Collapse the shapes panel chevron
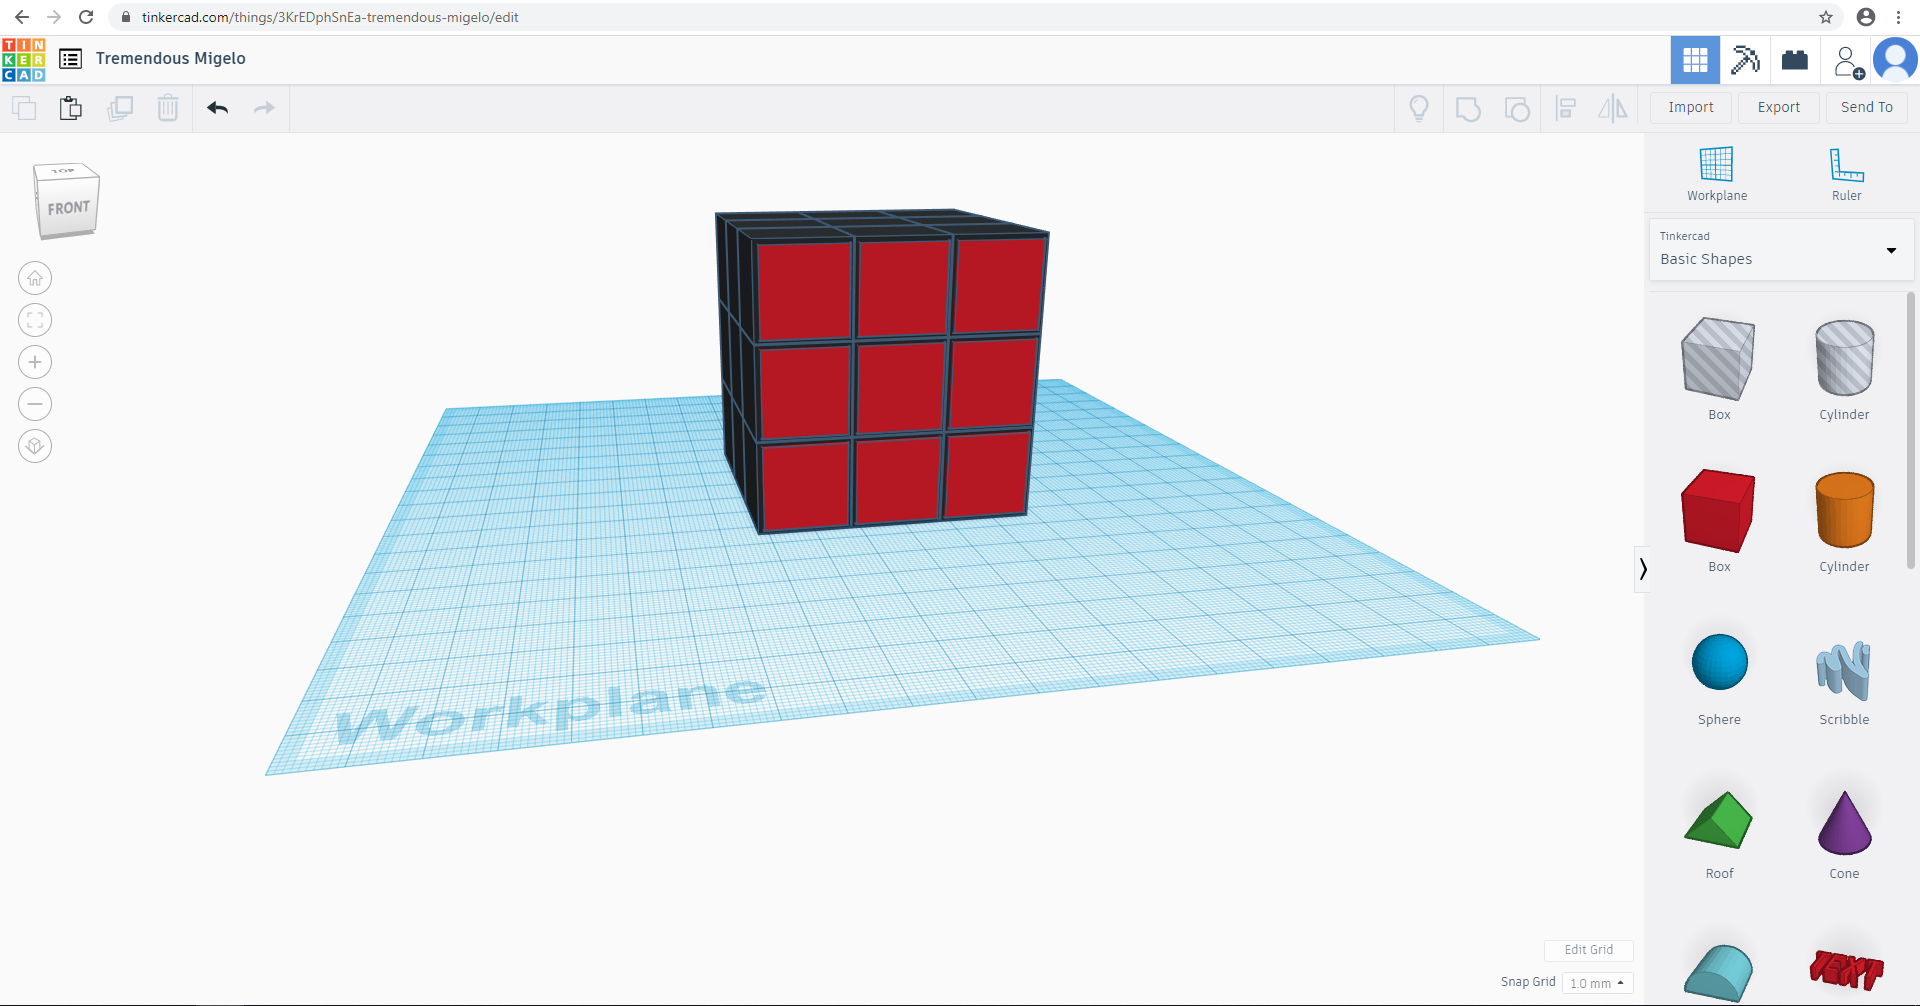 pyautogui.click(x=1642, y=569)
